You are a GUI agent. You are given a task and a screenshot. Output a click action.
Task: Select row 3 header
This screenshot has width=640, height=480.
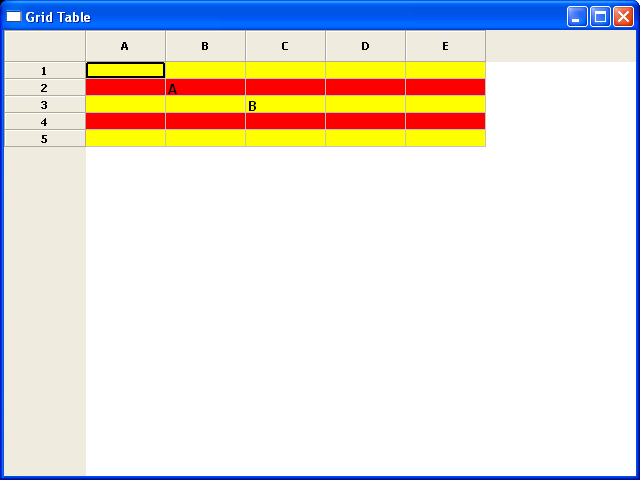pos(44,105)
